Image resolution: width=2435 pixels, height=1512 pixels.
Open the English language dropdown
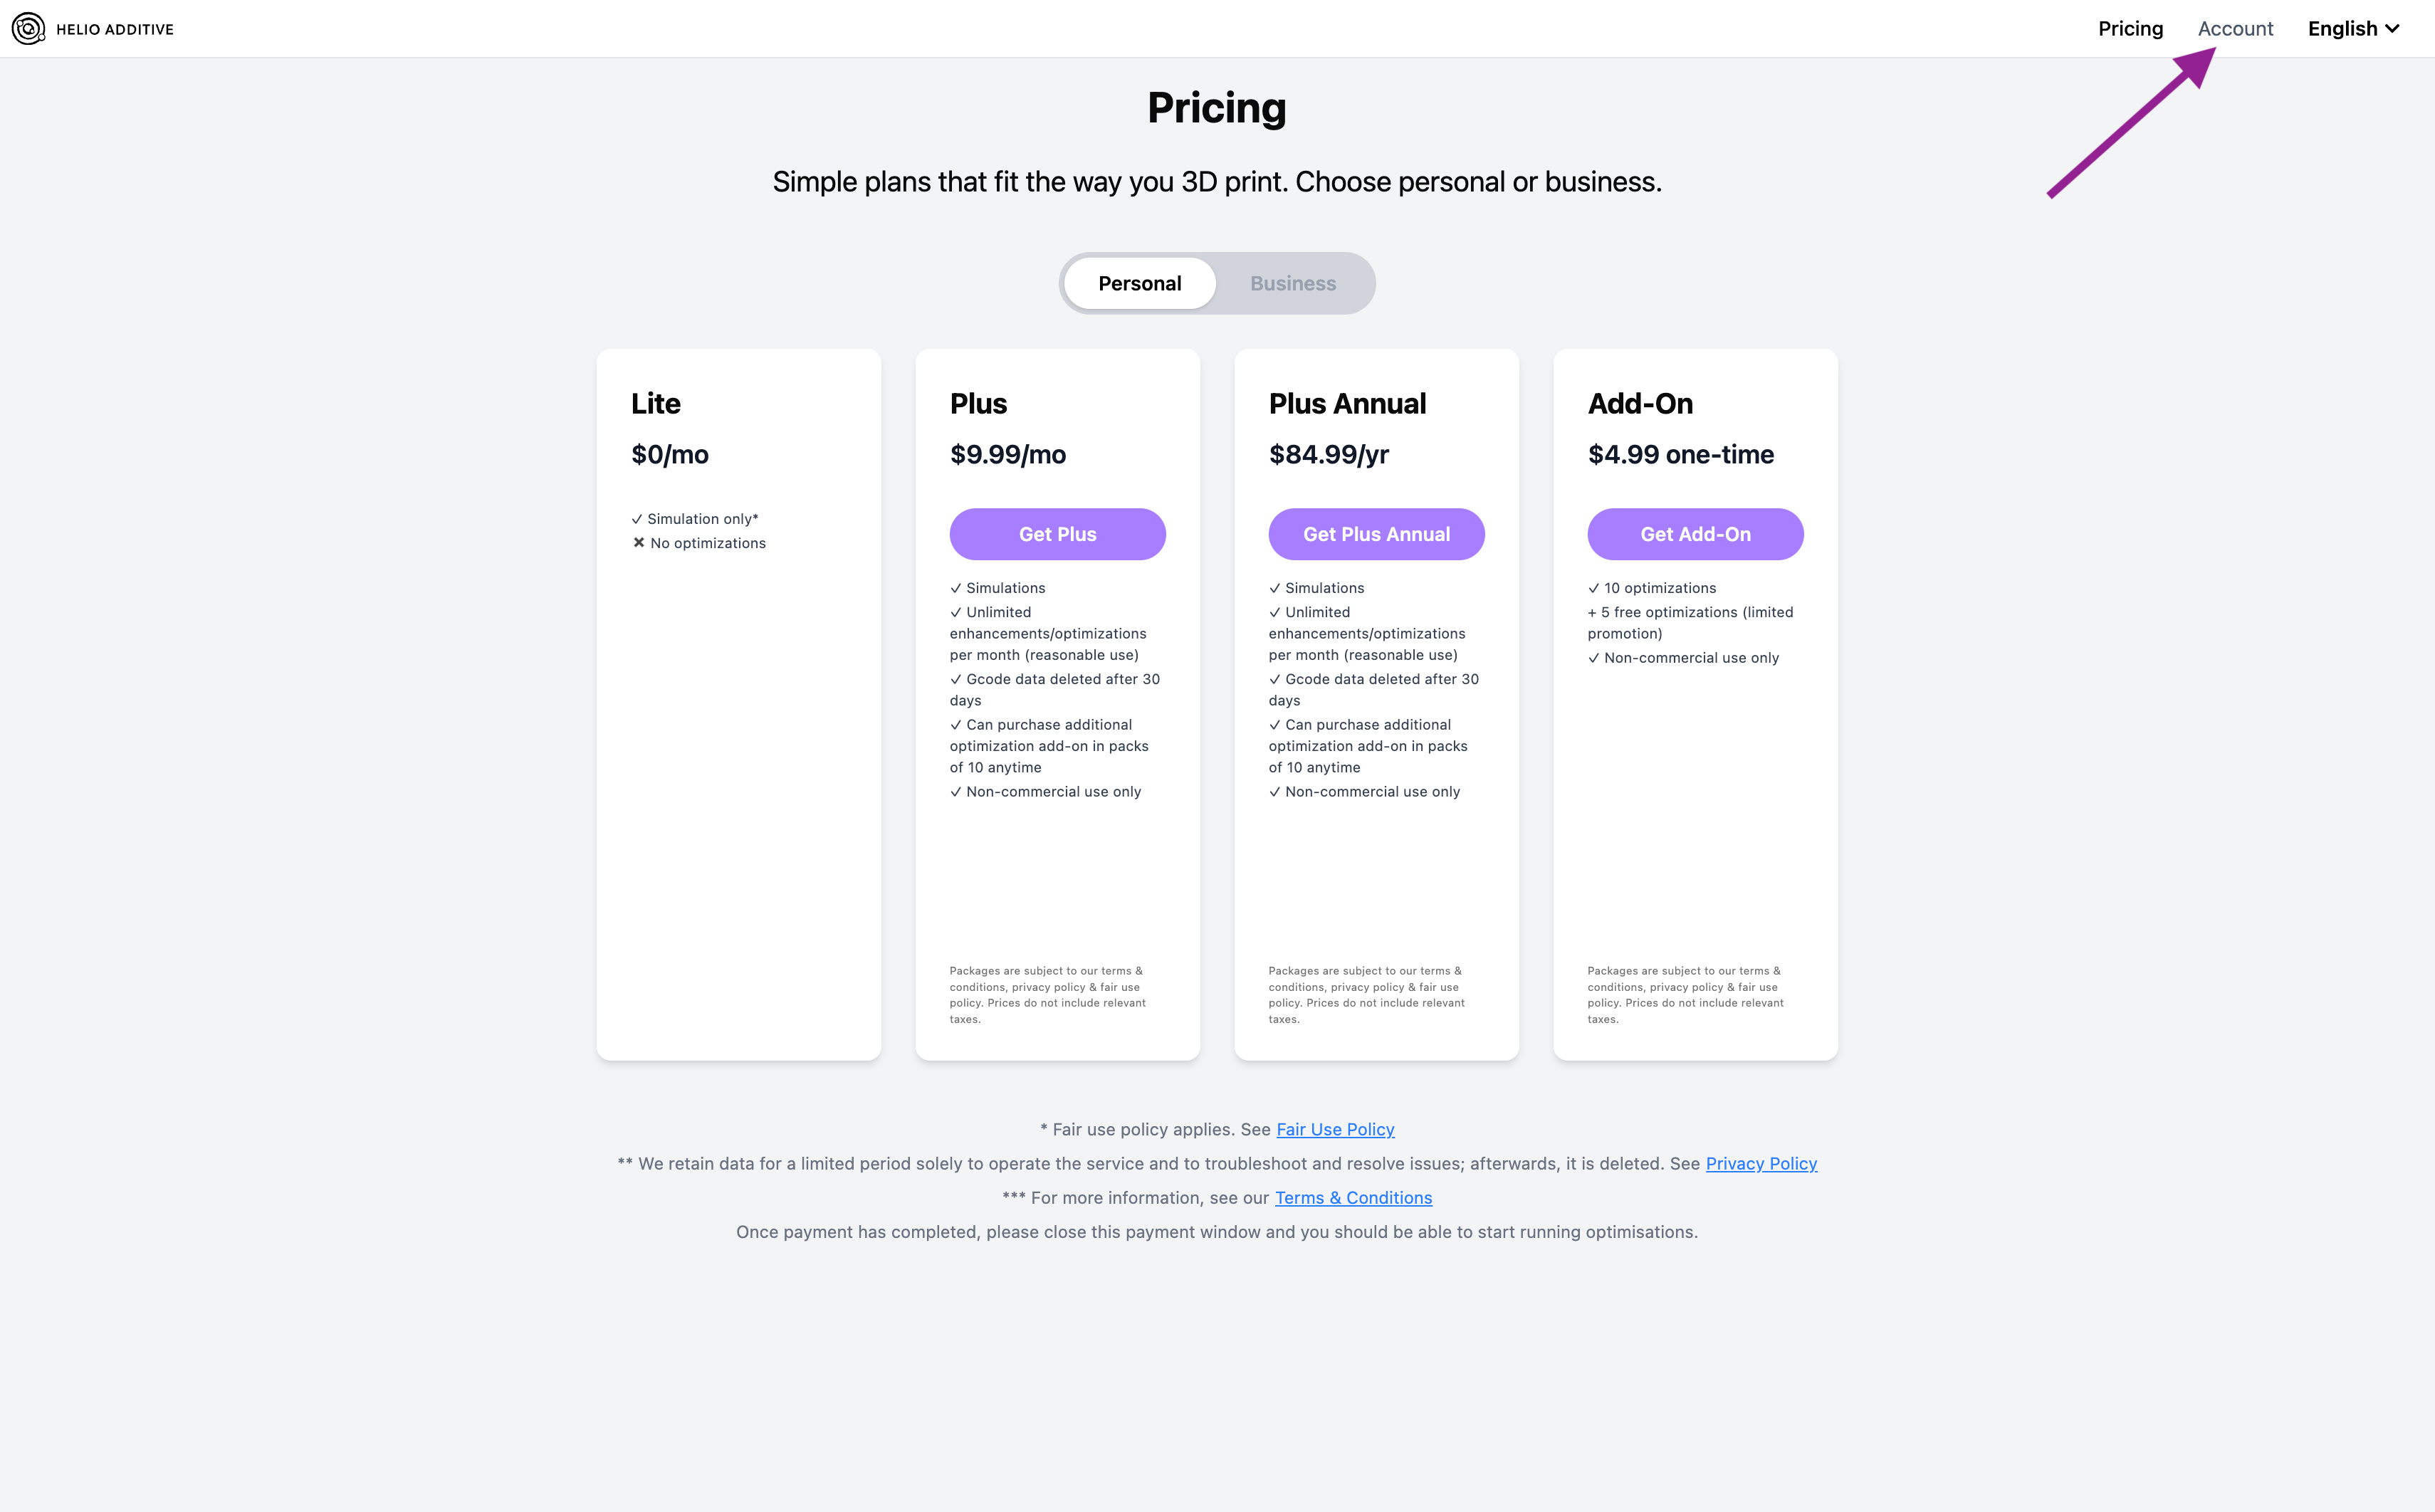click(2351, 29)
